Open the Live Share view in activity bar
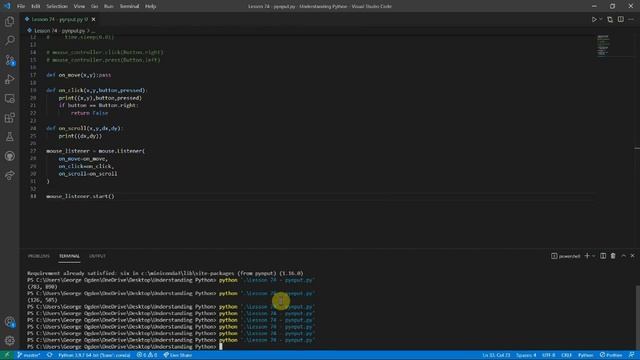 click(9, 176)
